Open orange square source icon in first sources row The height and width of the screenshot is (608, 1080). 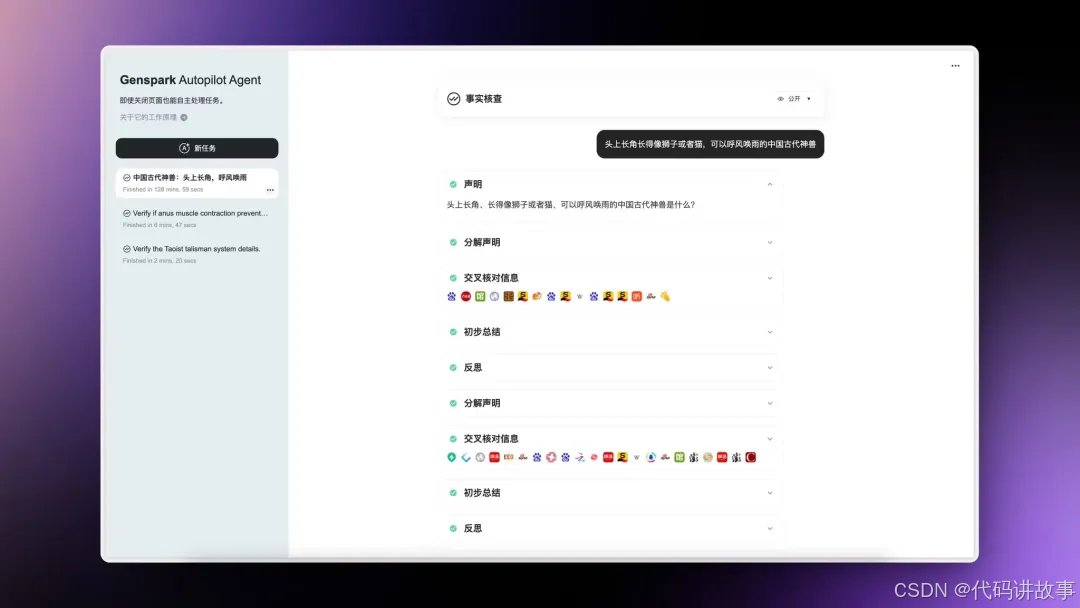click(x=637, y=296)
